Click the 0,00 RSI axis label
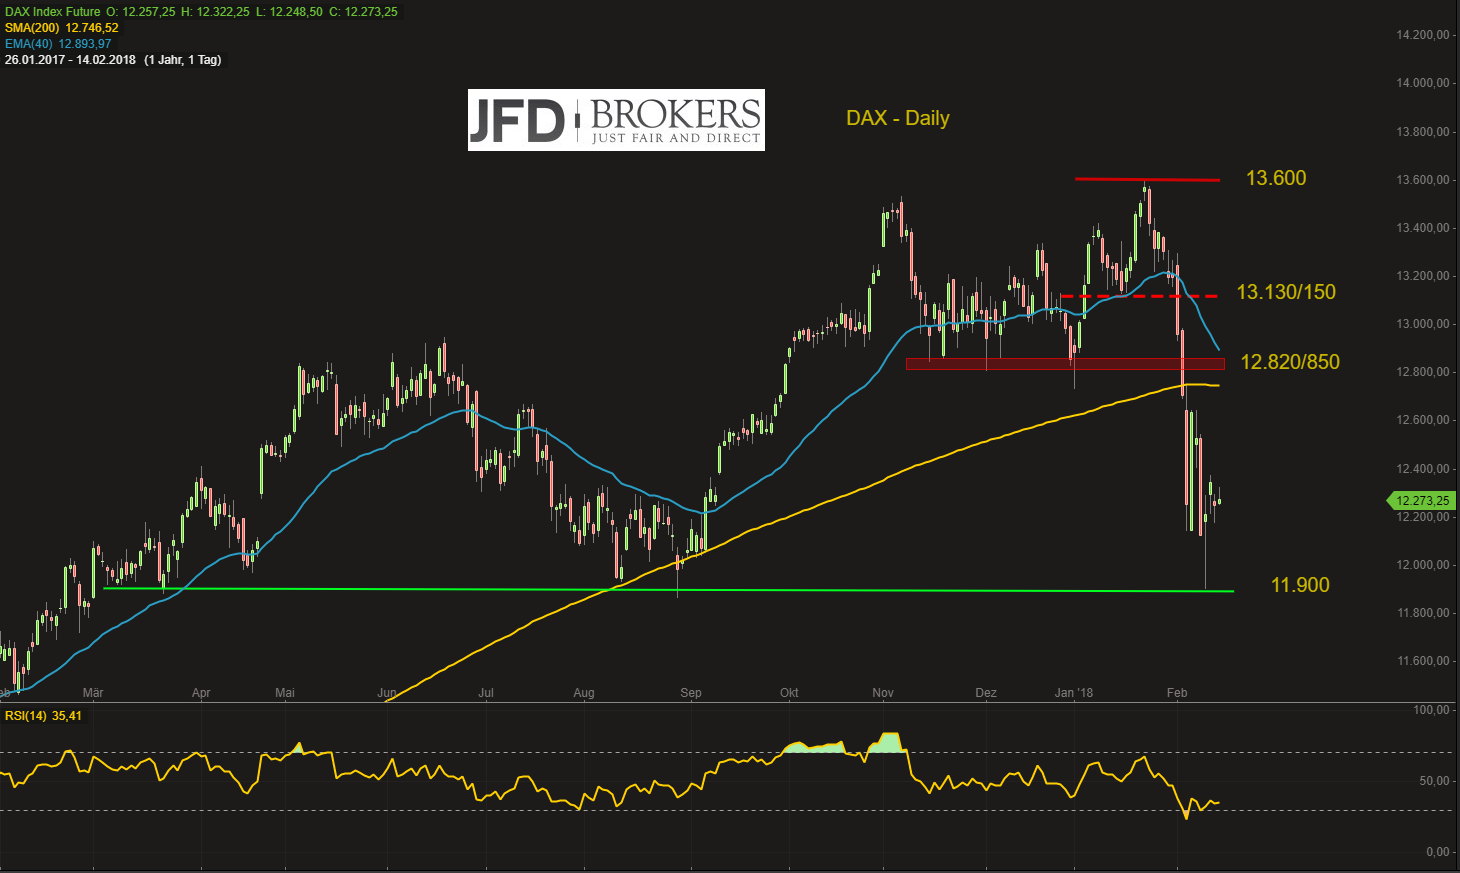This screenshot has height=873, width=1460. [1437, 852]
